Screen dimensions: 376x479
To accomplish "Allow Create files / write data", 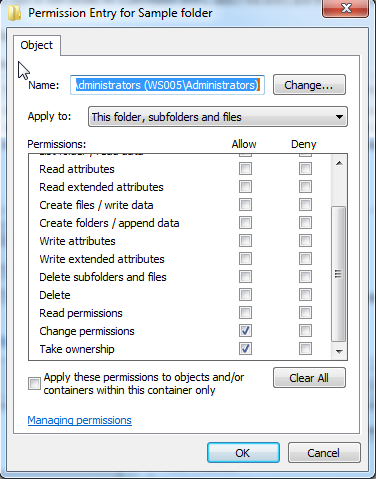I will [245, 205].
